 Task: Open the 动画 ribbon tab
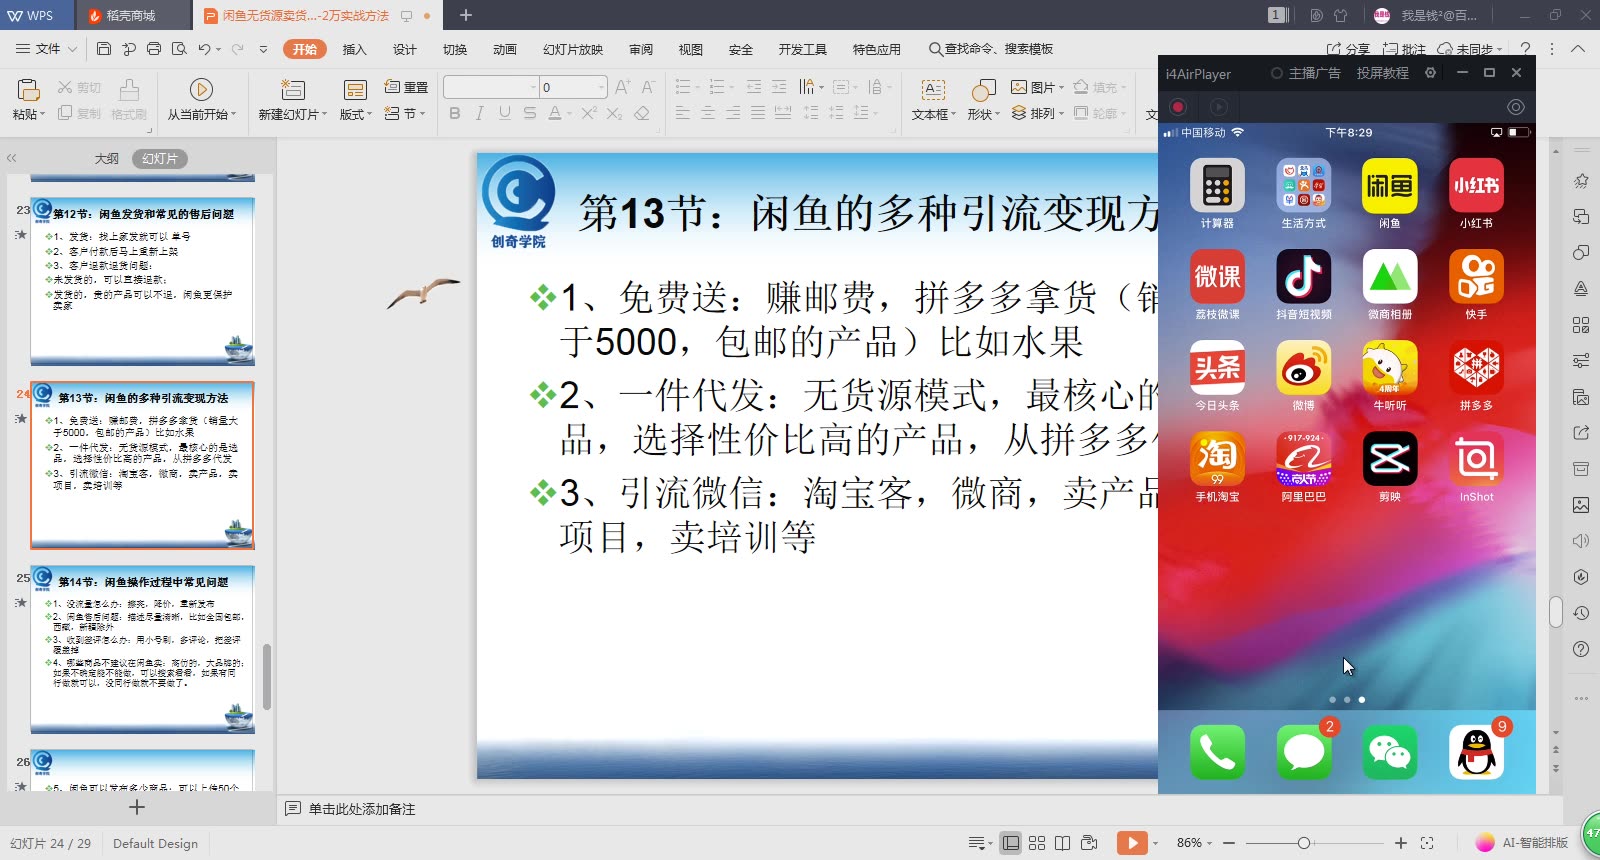pyautogui.click(x=505, y=49)
